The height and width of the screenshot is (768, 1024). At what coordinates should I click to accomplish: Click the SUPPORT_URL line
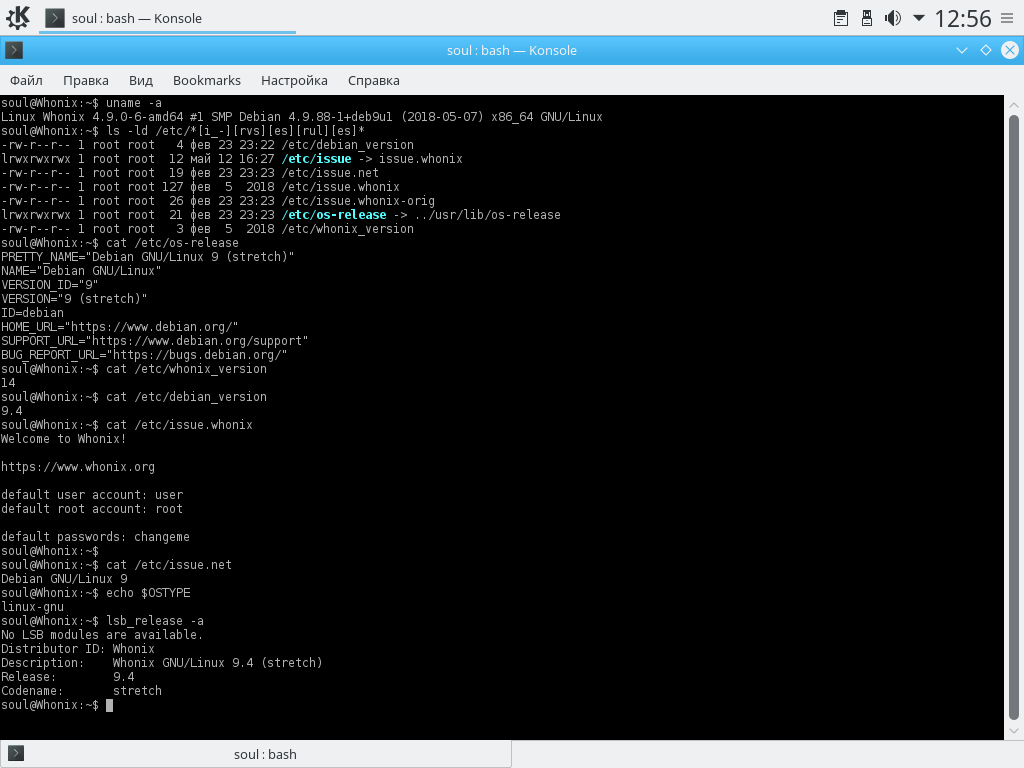tap(155, 341)
